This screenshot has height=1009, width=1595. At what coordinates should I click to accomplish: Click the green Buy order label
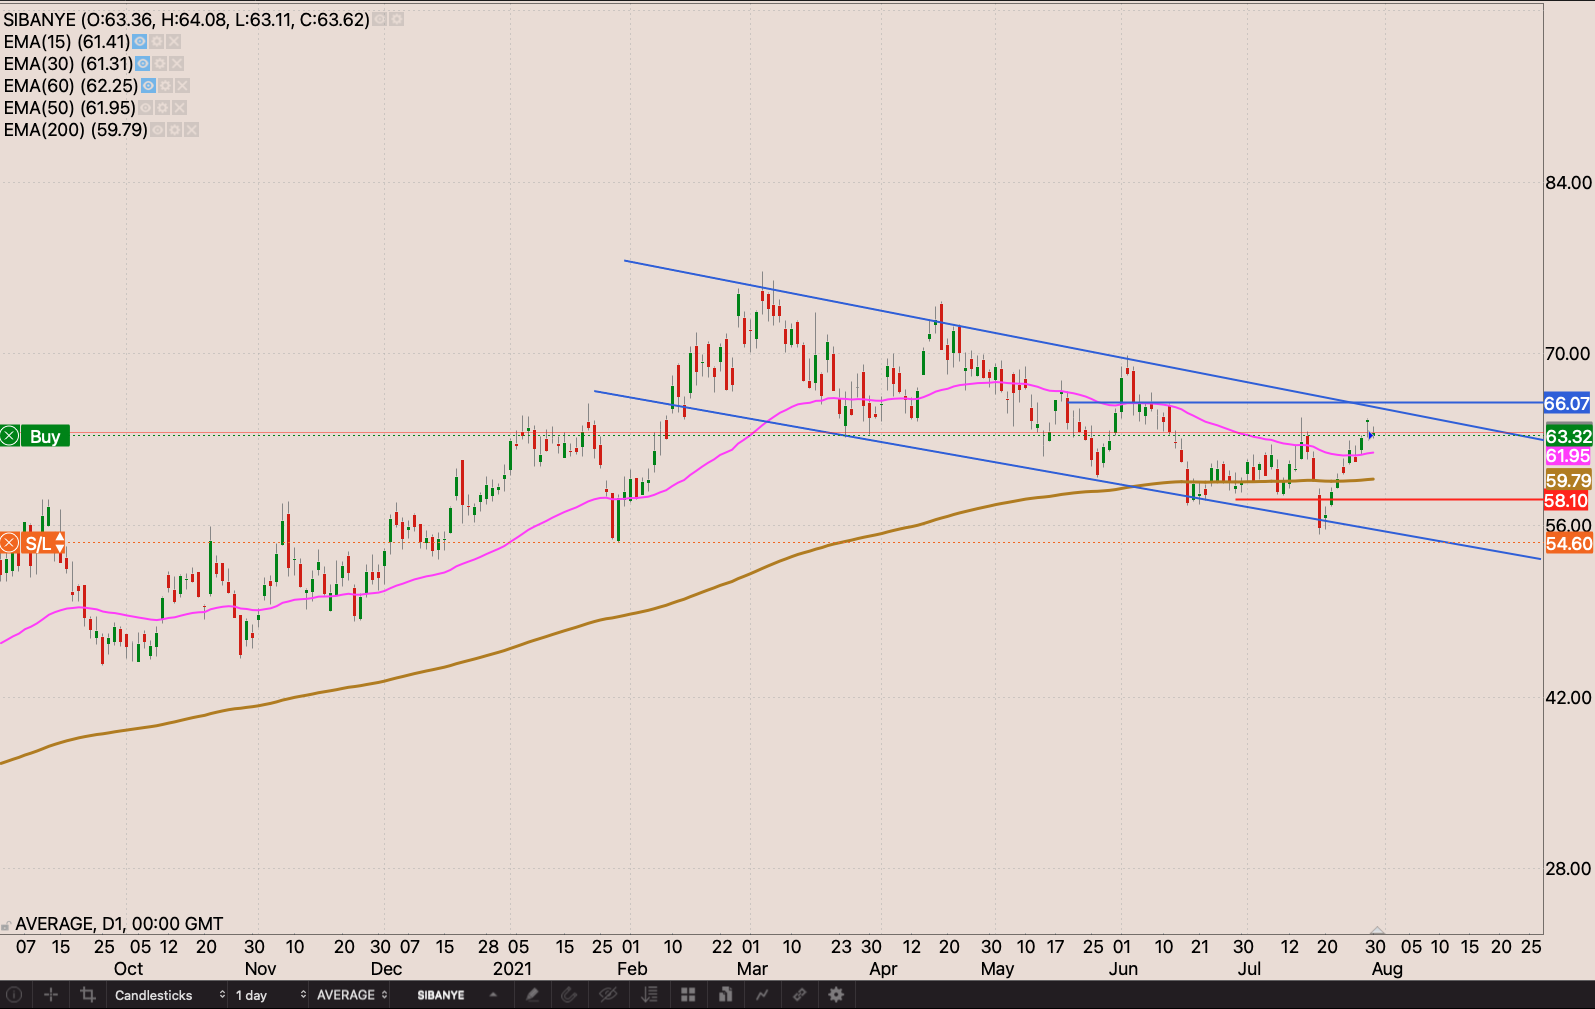45,436
